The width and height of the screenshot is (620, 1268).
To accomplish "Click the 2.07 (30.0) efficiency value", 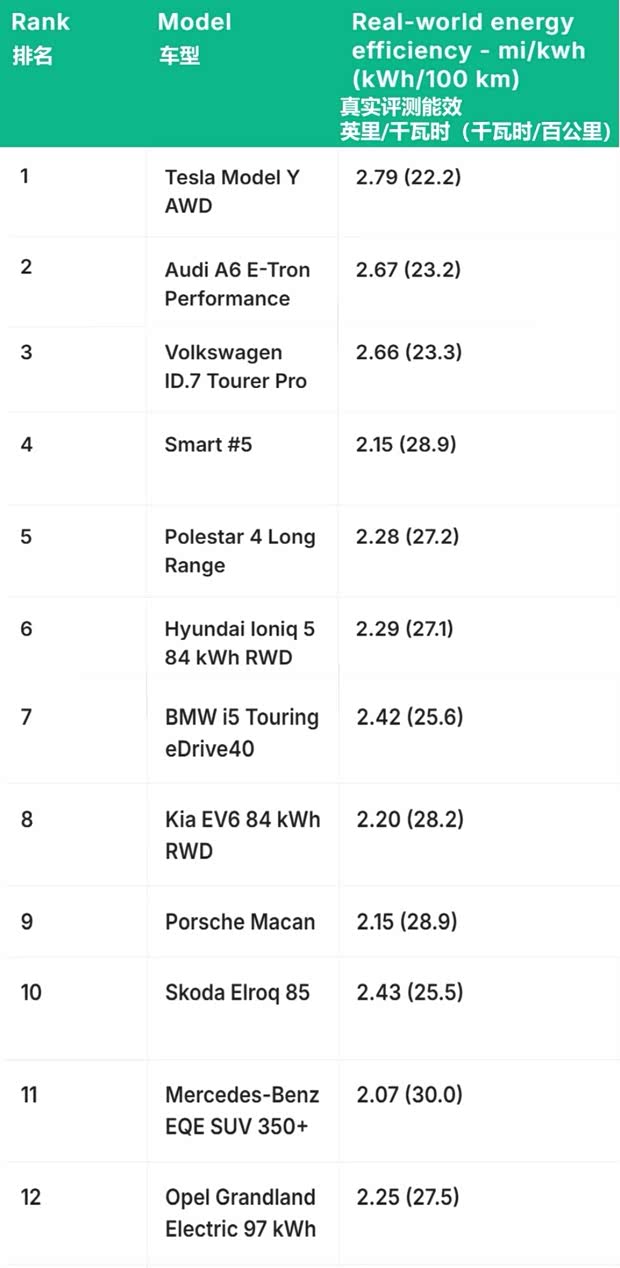I will (409, 1095).
